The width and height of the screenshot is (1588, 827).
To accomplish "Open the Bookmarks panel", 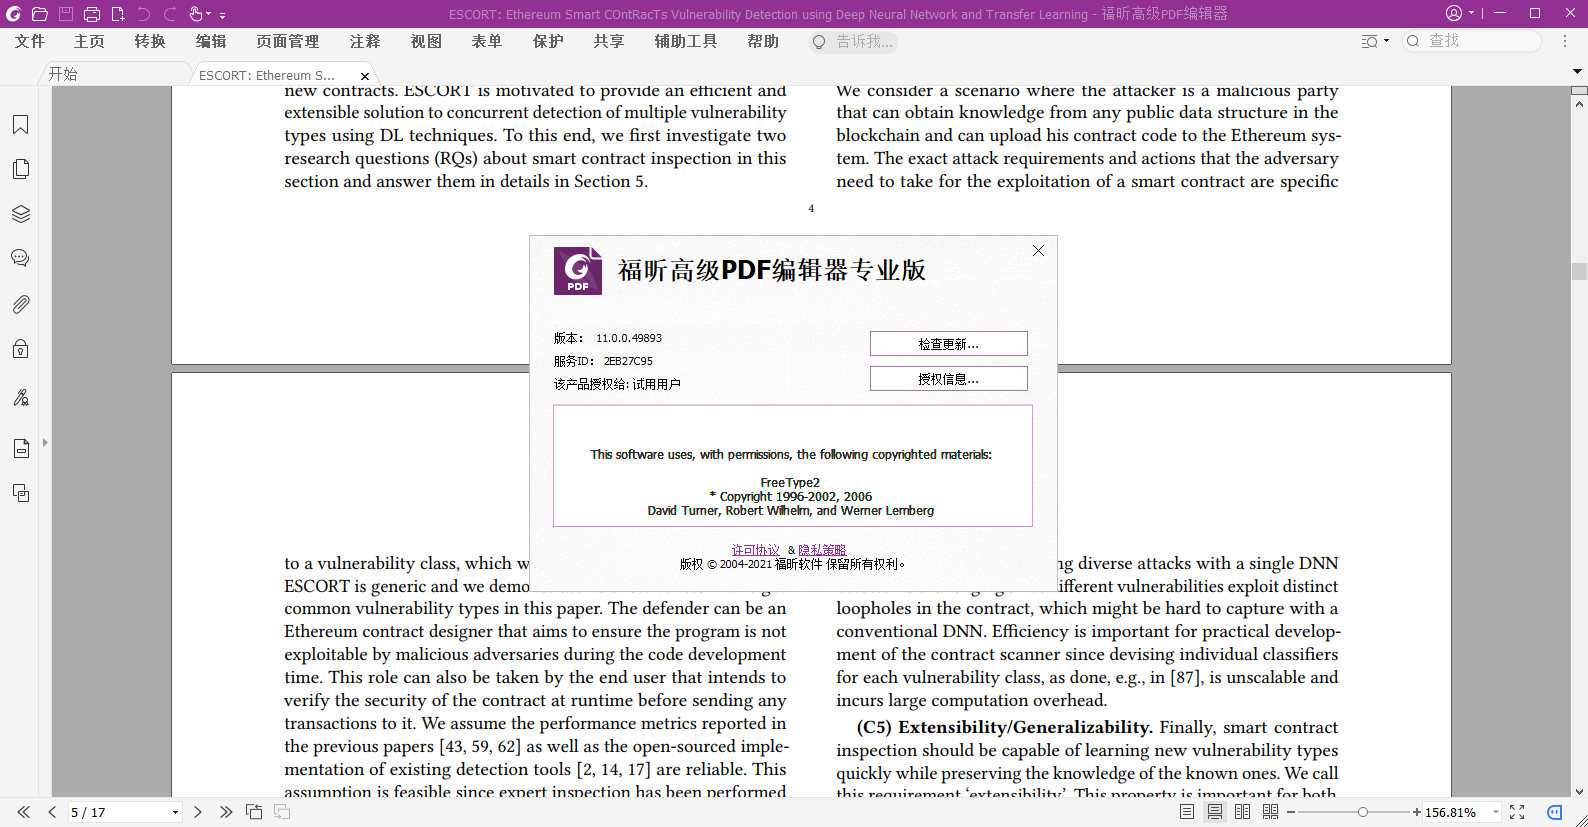I will (x=20, y=125).
